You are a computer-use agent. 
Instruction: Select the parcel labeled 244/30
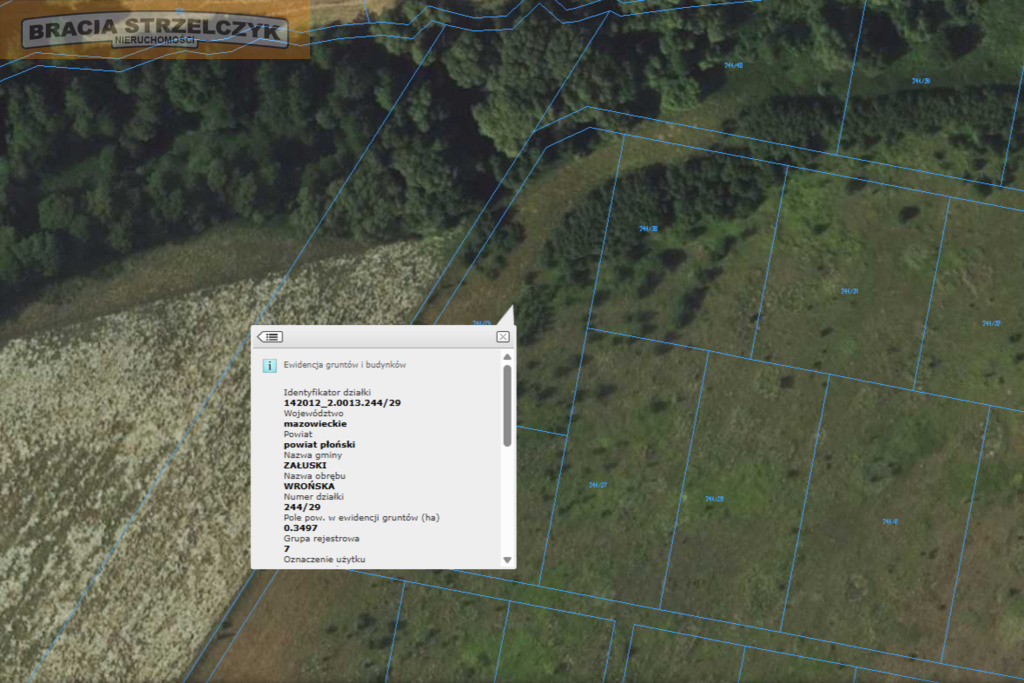click(648, 229)
